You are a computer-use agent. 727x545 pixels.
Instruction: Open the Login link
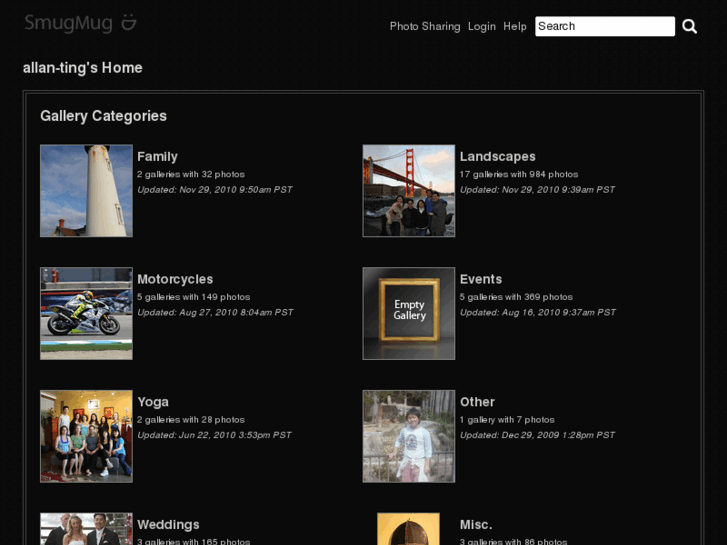482,26
